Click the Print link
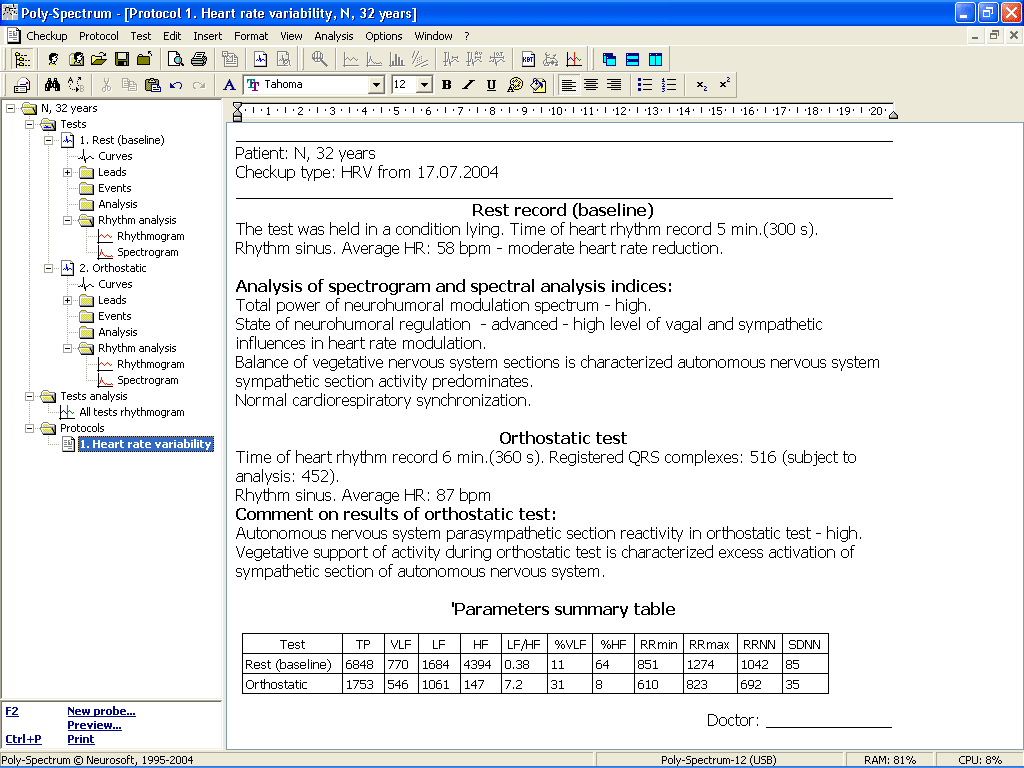This screenshot has height=768, width=1024. click(x=80, y=739)
